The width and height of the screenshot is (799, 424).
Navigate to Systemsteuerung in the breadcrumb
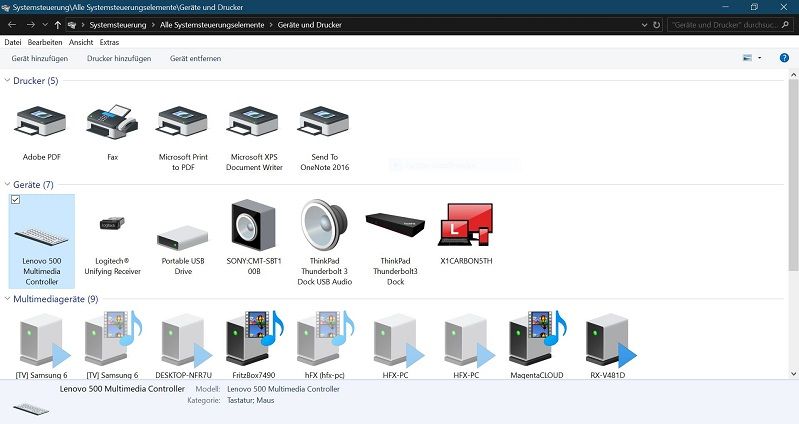pos(118,24)
